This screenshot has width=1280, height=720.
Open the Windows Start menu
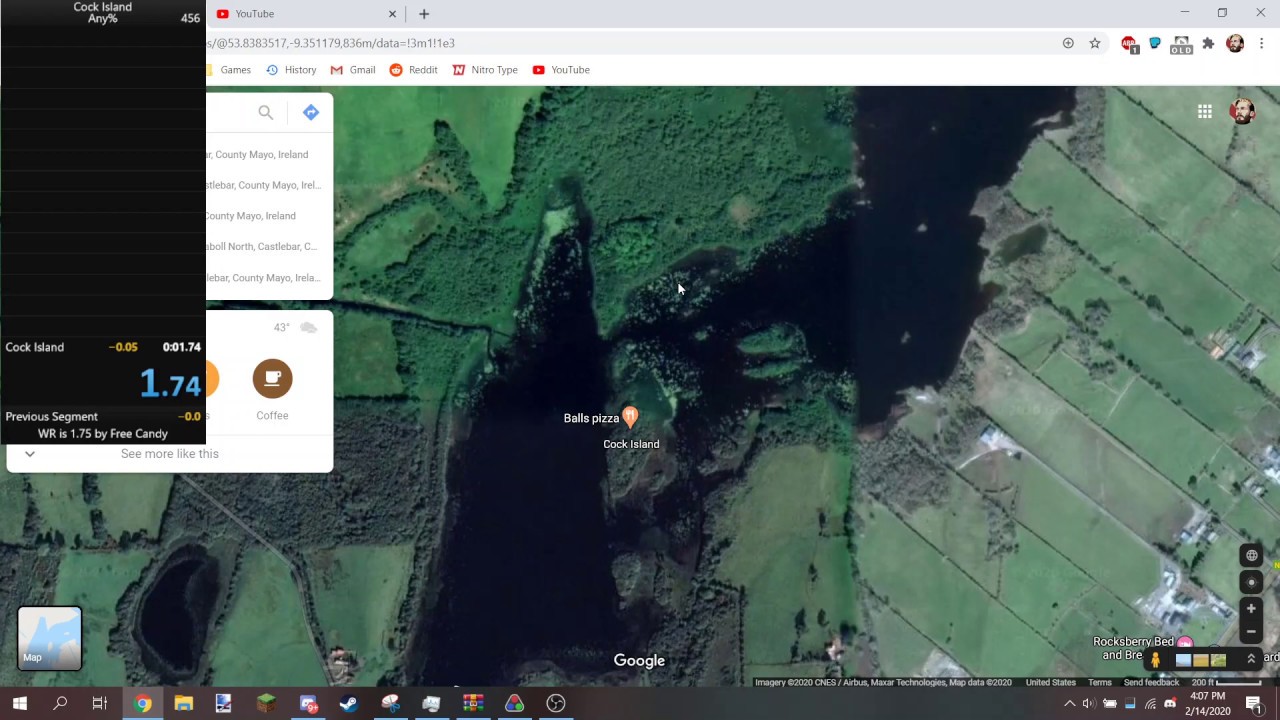pyautogui.click(x=20, y=704)
